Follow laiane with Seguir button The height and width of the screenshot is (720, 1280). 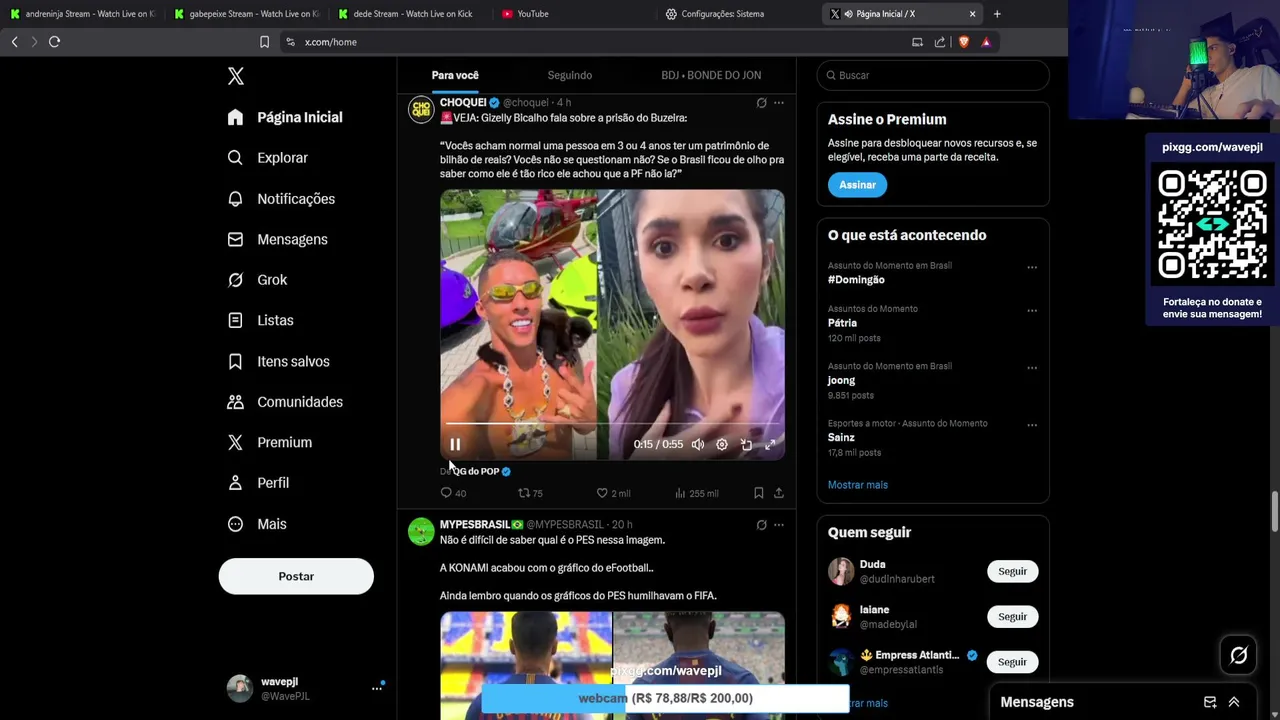[1012, 616]
